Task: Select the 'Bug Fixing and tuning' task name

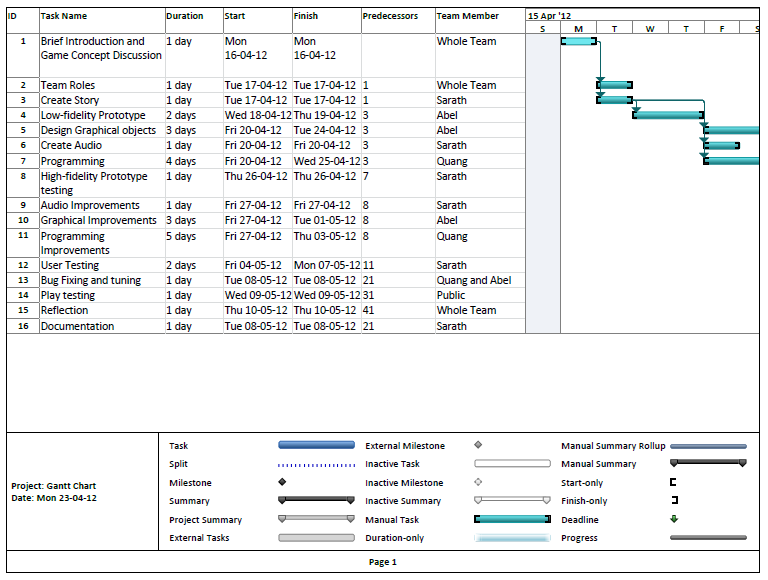Action: click(91, 280)
